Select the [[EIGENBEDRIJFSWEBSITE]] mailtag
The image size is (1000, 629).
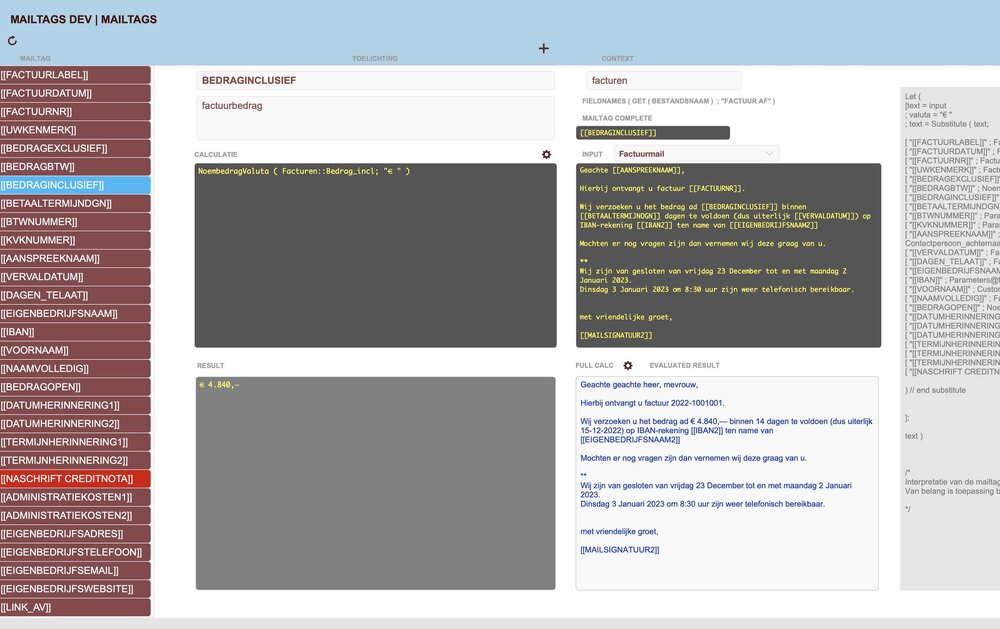pos(75,589)
